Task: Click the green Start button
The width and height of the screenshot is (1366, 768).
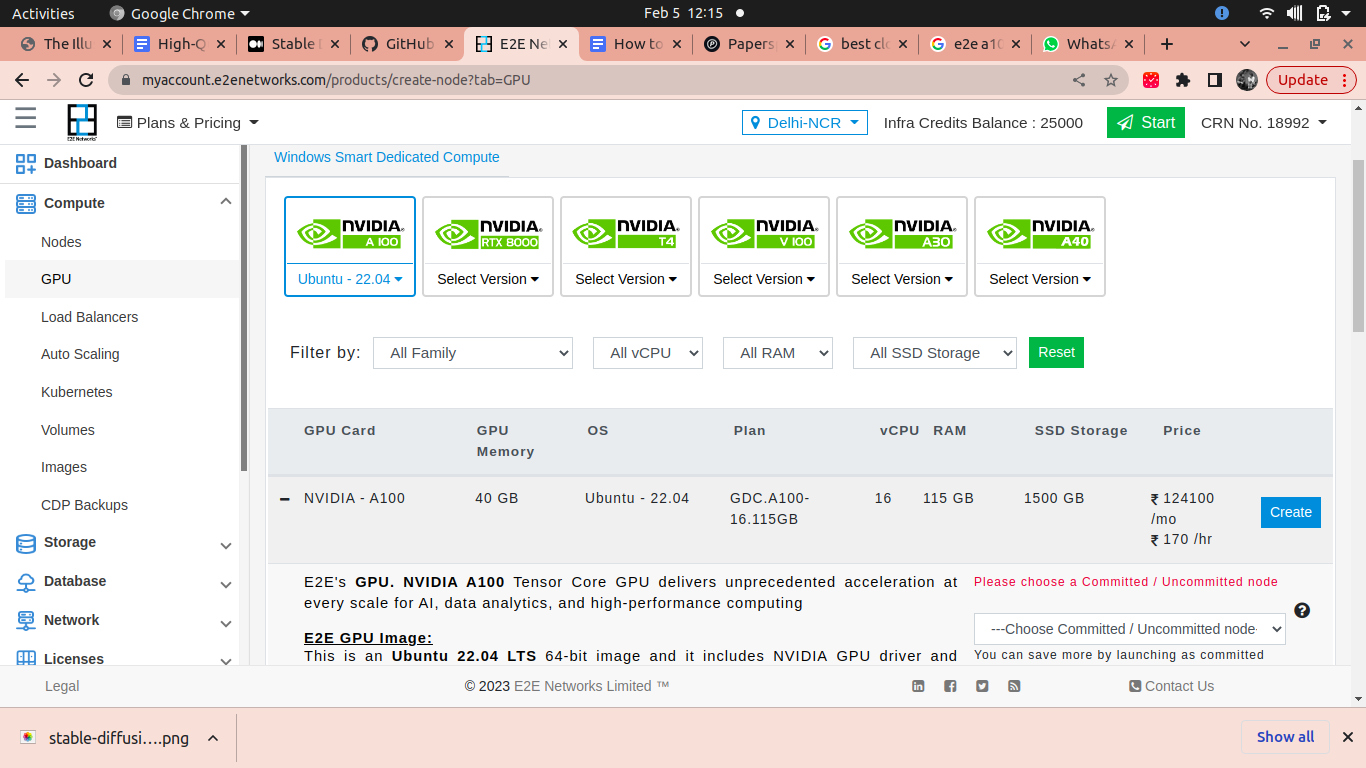Action: pyautogui.click(x=1146, y=122)
